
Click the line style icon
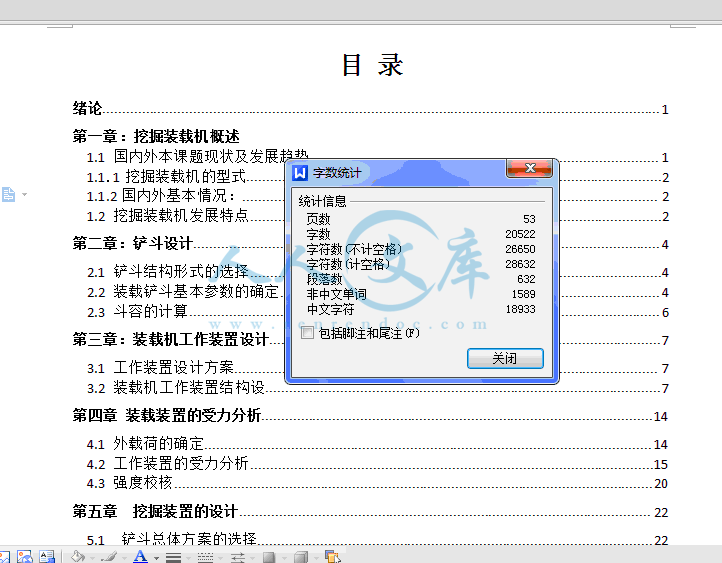pos(173,557)
